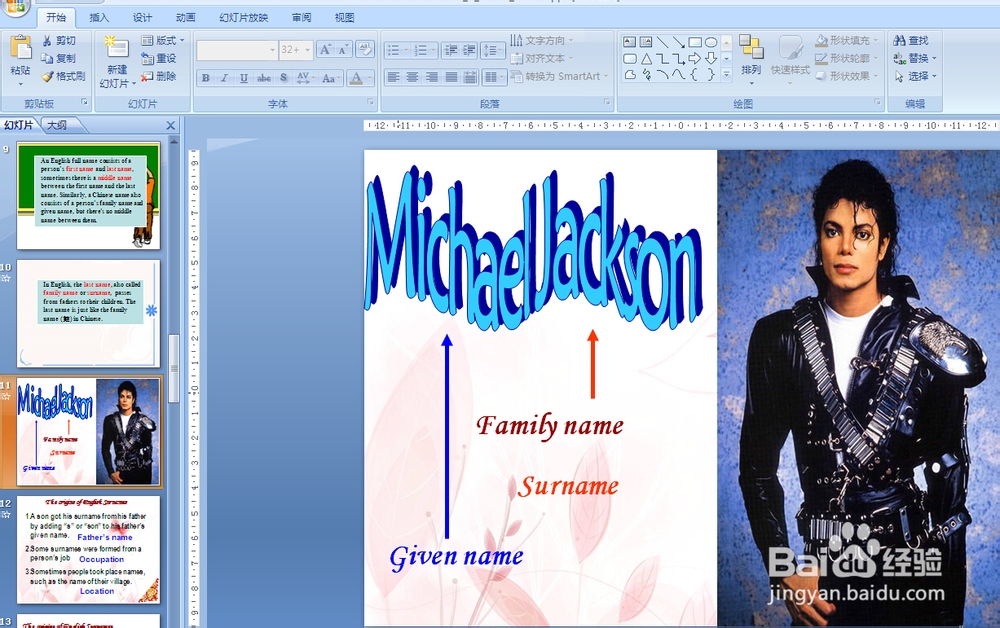Select the straight line shape
Viewport: 1000px width, 628px height.
(x=663, y=43)
